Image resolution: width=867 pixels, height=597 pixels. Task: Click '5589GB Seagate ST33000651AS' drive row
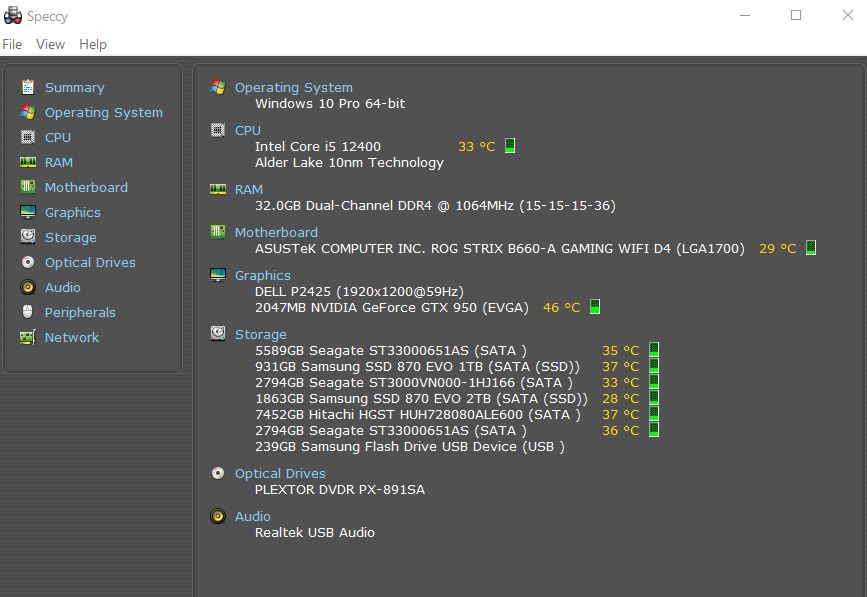tap(391, 350)
